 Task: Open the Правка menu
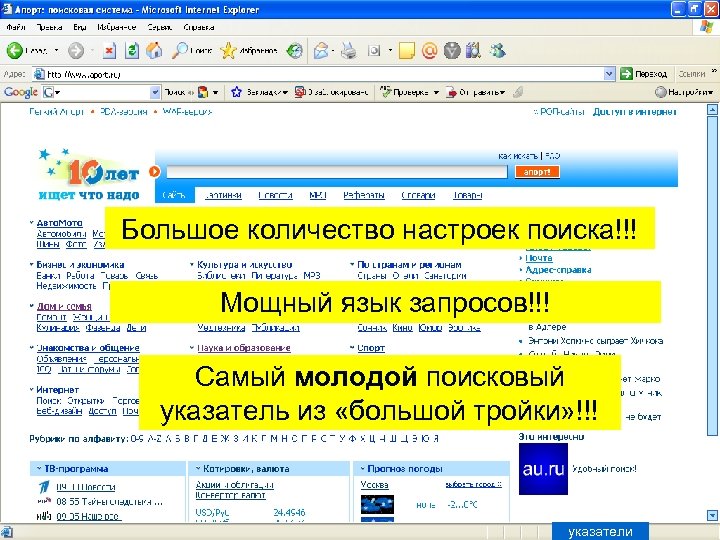pos(50,27)
